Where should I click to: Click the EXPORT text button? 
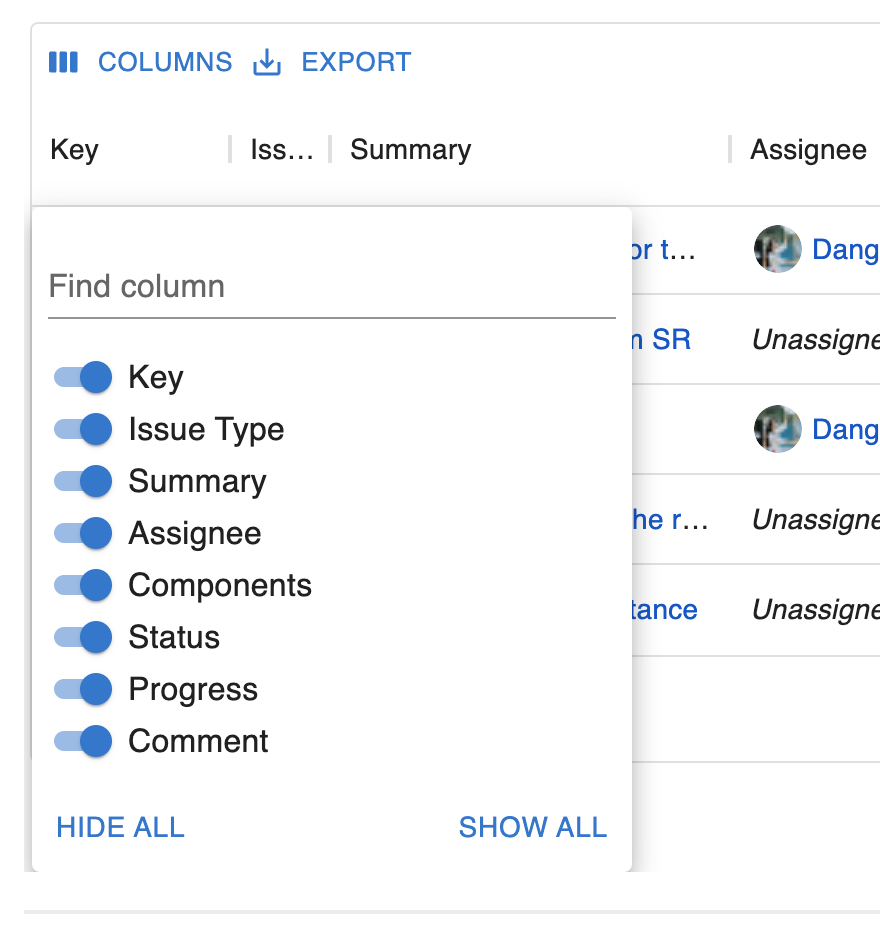[x=356, y=62]
